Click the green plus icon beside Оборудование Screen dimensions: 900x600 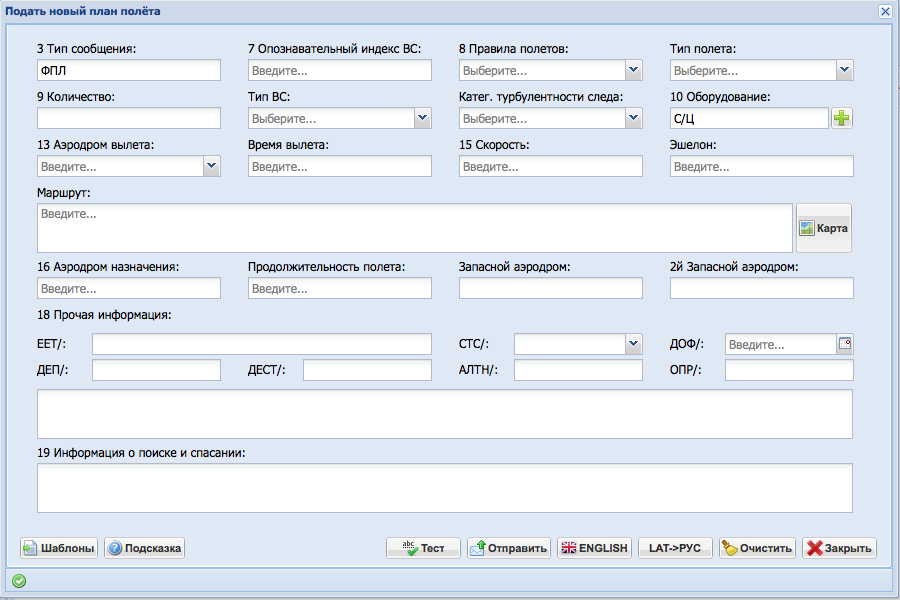pyautogui.click(x=842, y=119)
